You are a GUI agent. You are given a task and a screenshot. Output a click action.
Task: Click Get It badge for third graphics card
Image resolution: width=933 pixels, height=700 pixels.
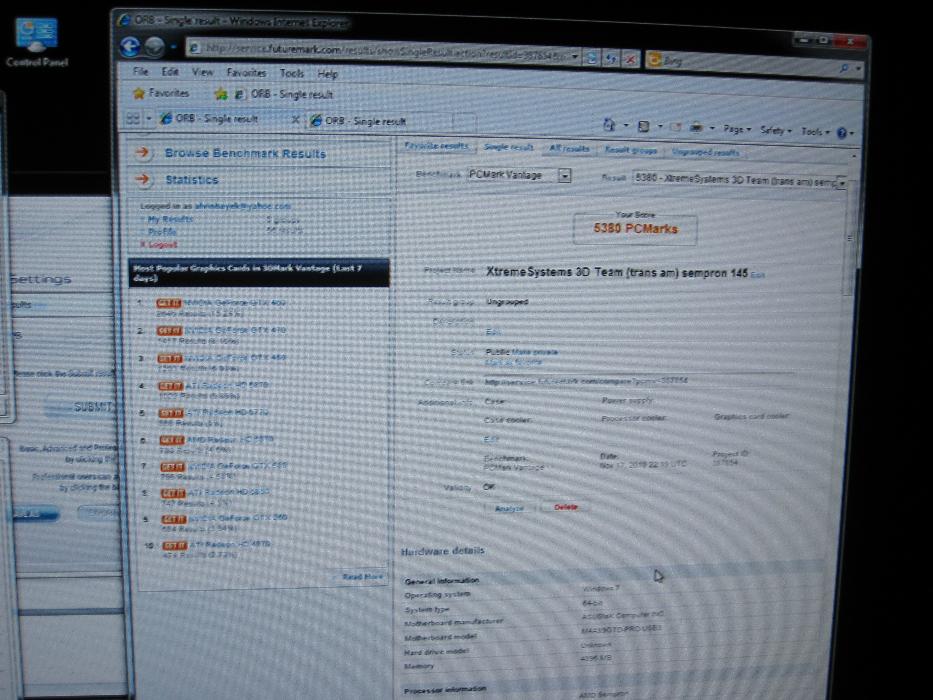pyautogui.click(x=170, y=358)
